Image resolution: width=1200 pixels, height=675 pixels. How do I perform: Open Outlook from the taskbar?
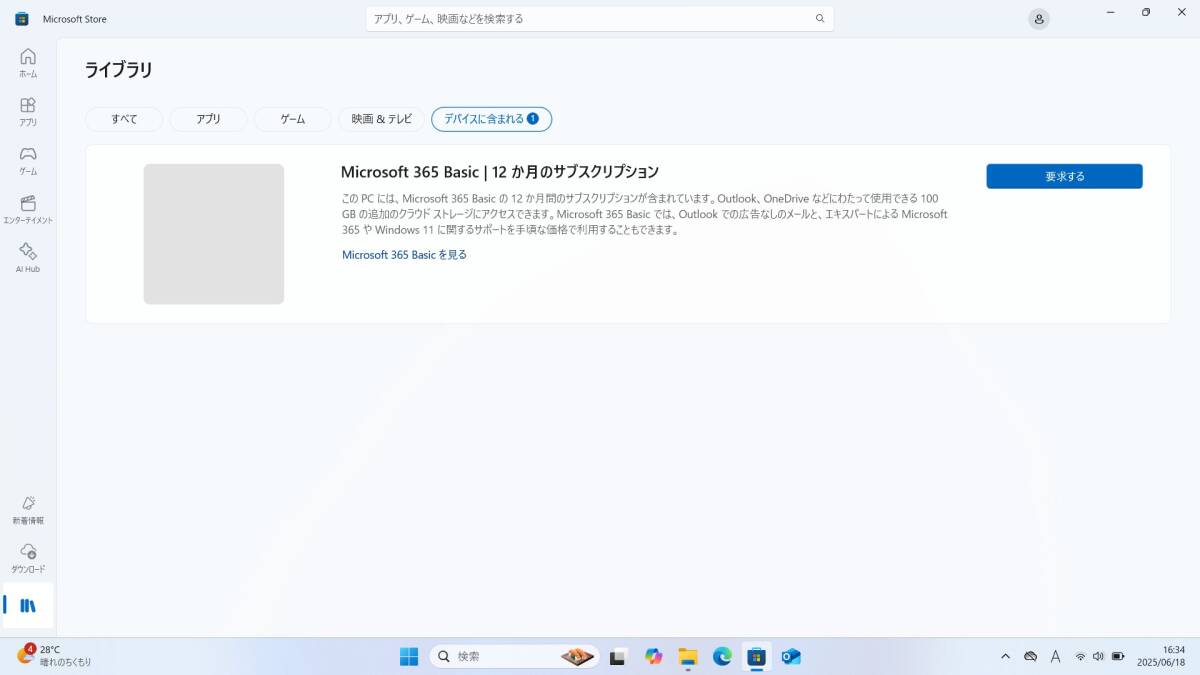coord(791,656)
